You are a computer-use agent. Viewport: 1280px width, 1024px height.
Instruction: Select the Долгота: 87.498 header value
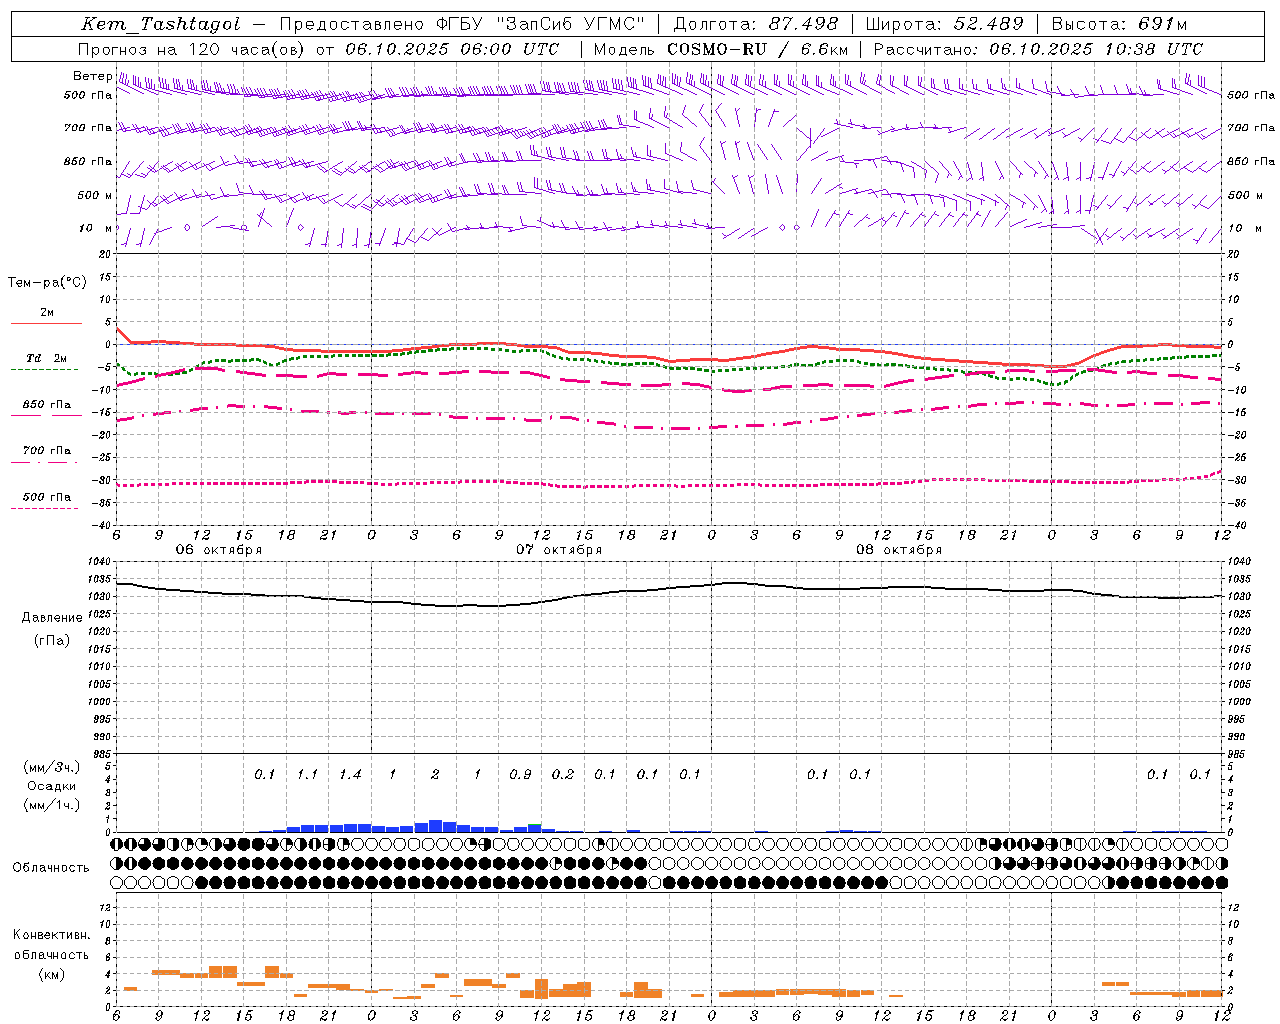756,24
